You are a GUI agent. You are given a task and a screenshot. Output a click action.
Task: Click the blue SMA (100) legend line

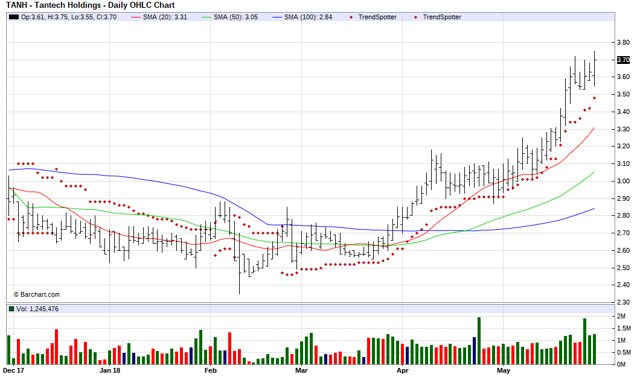point(277,17)
